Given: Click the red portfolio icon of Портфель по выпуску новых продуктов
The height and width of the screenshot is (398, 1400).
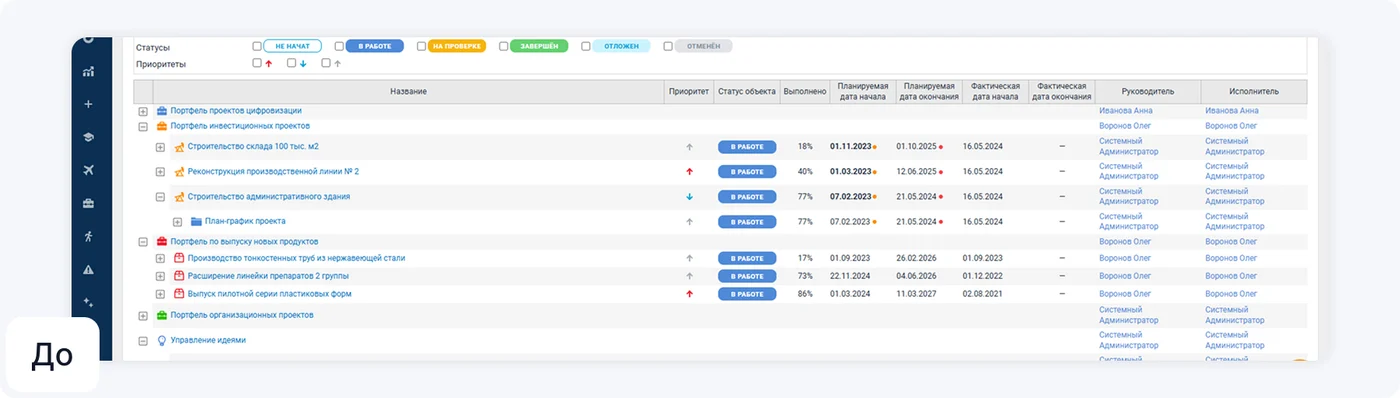Looking at the screenshot, I should [x=162, y=242].
